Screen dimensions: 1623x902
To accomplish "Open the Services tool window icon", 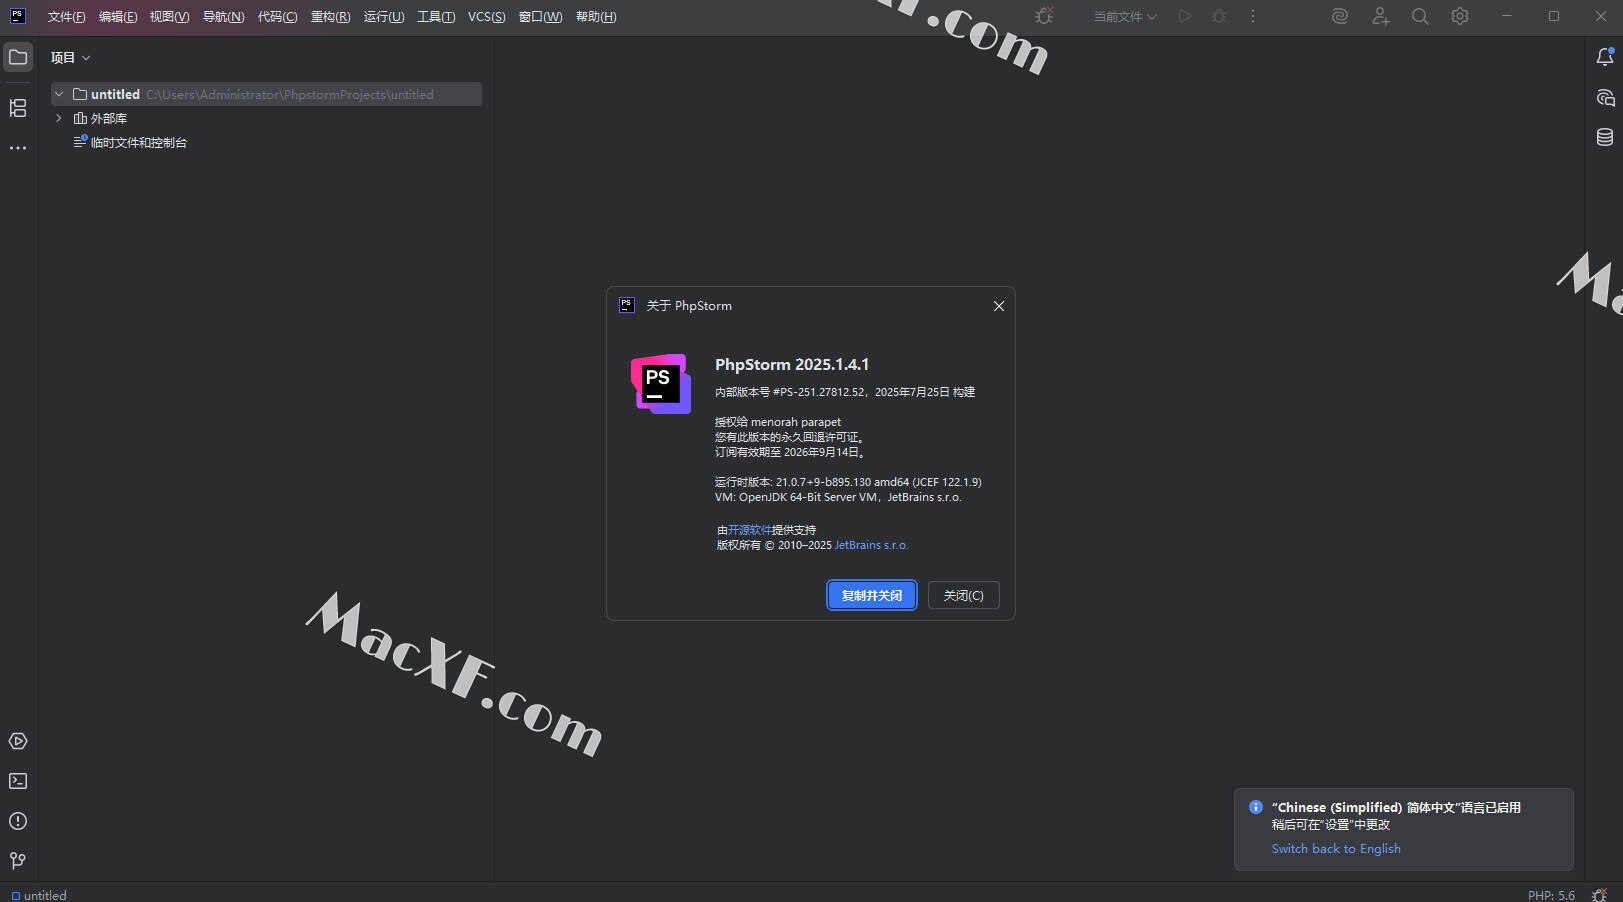I will (x=18, y=741).
